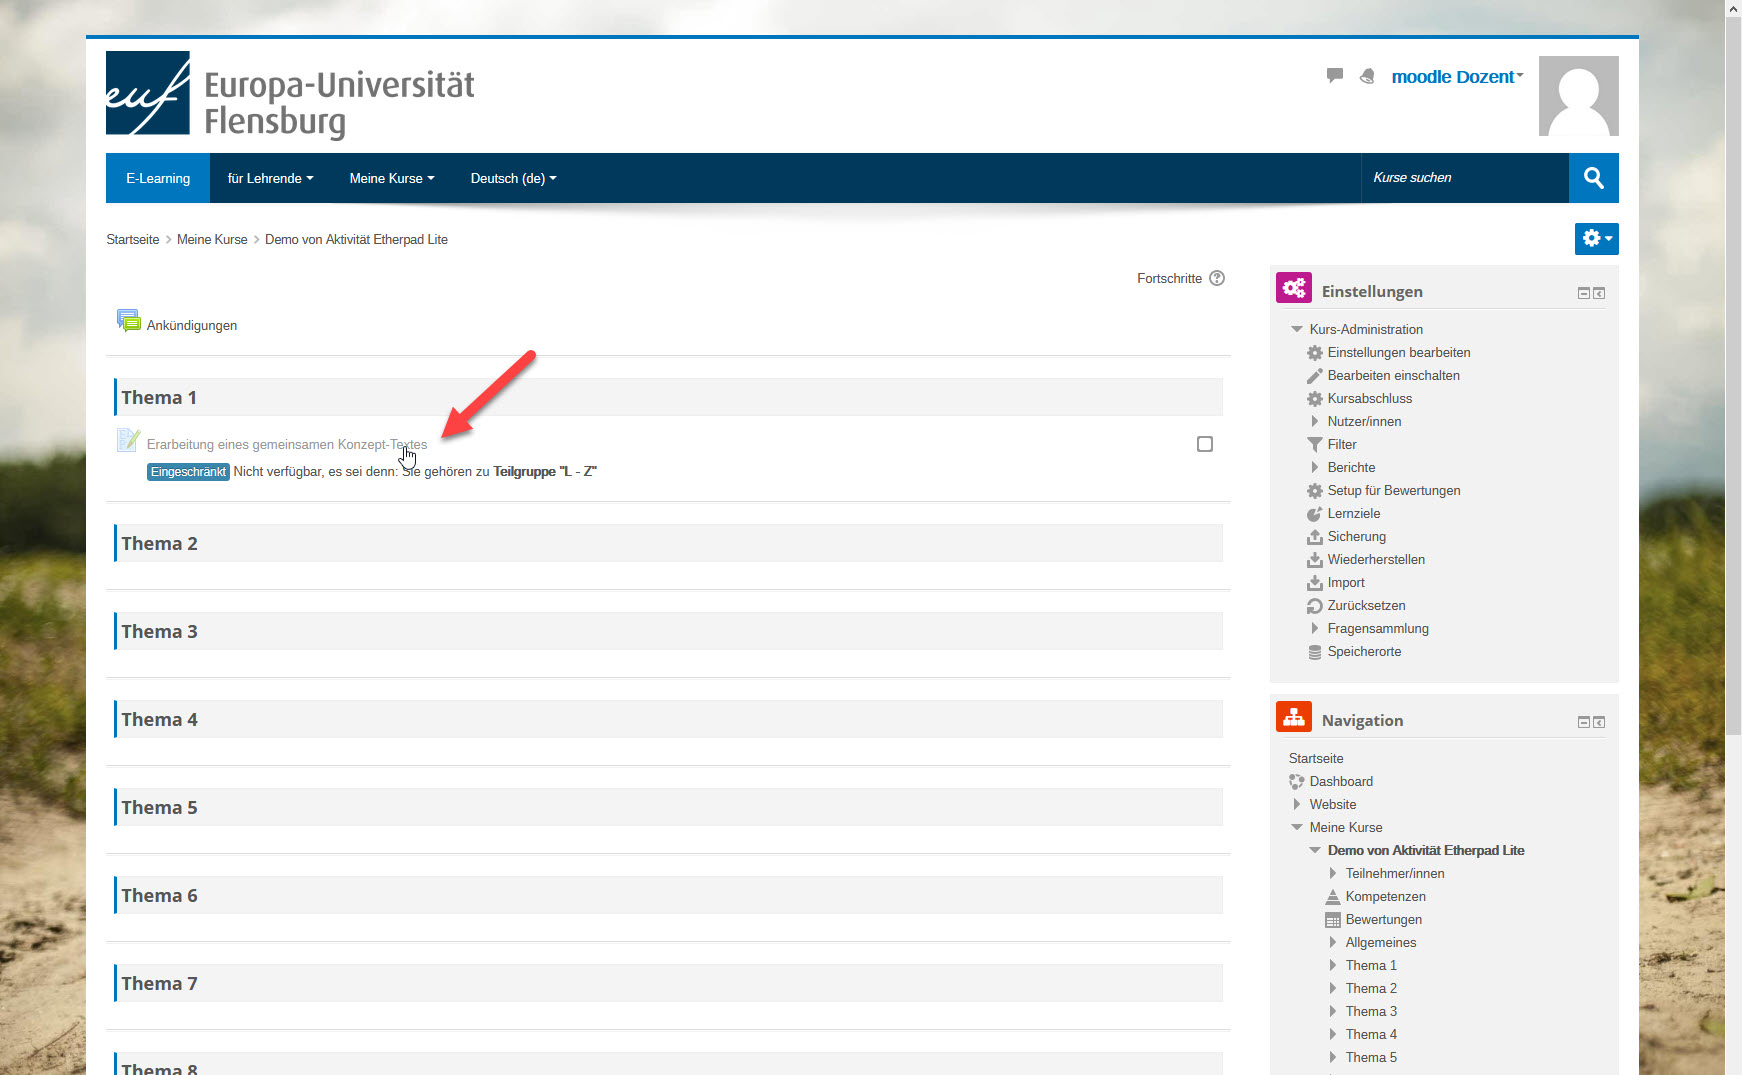Click the Fortschritte help question mark icon
1742x1075 pixels.
click(x=1217, y=278)
